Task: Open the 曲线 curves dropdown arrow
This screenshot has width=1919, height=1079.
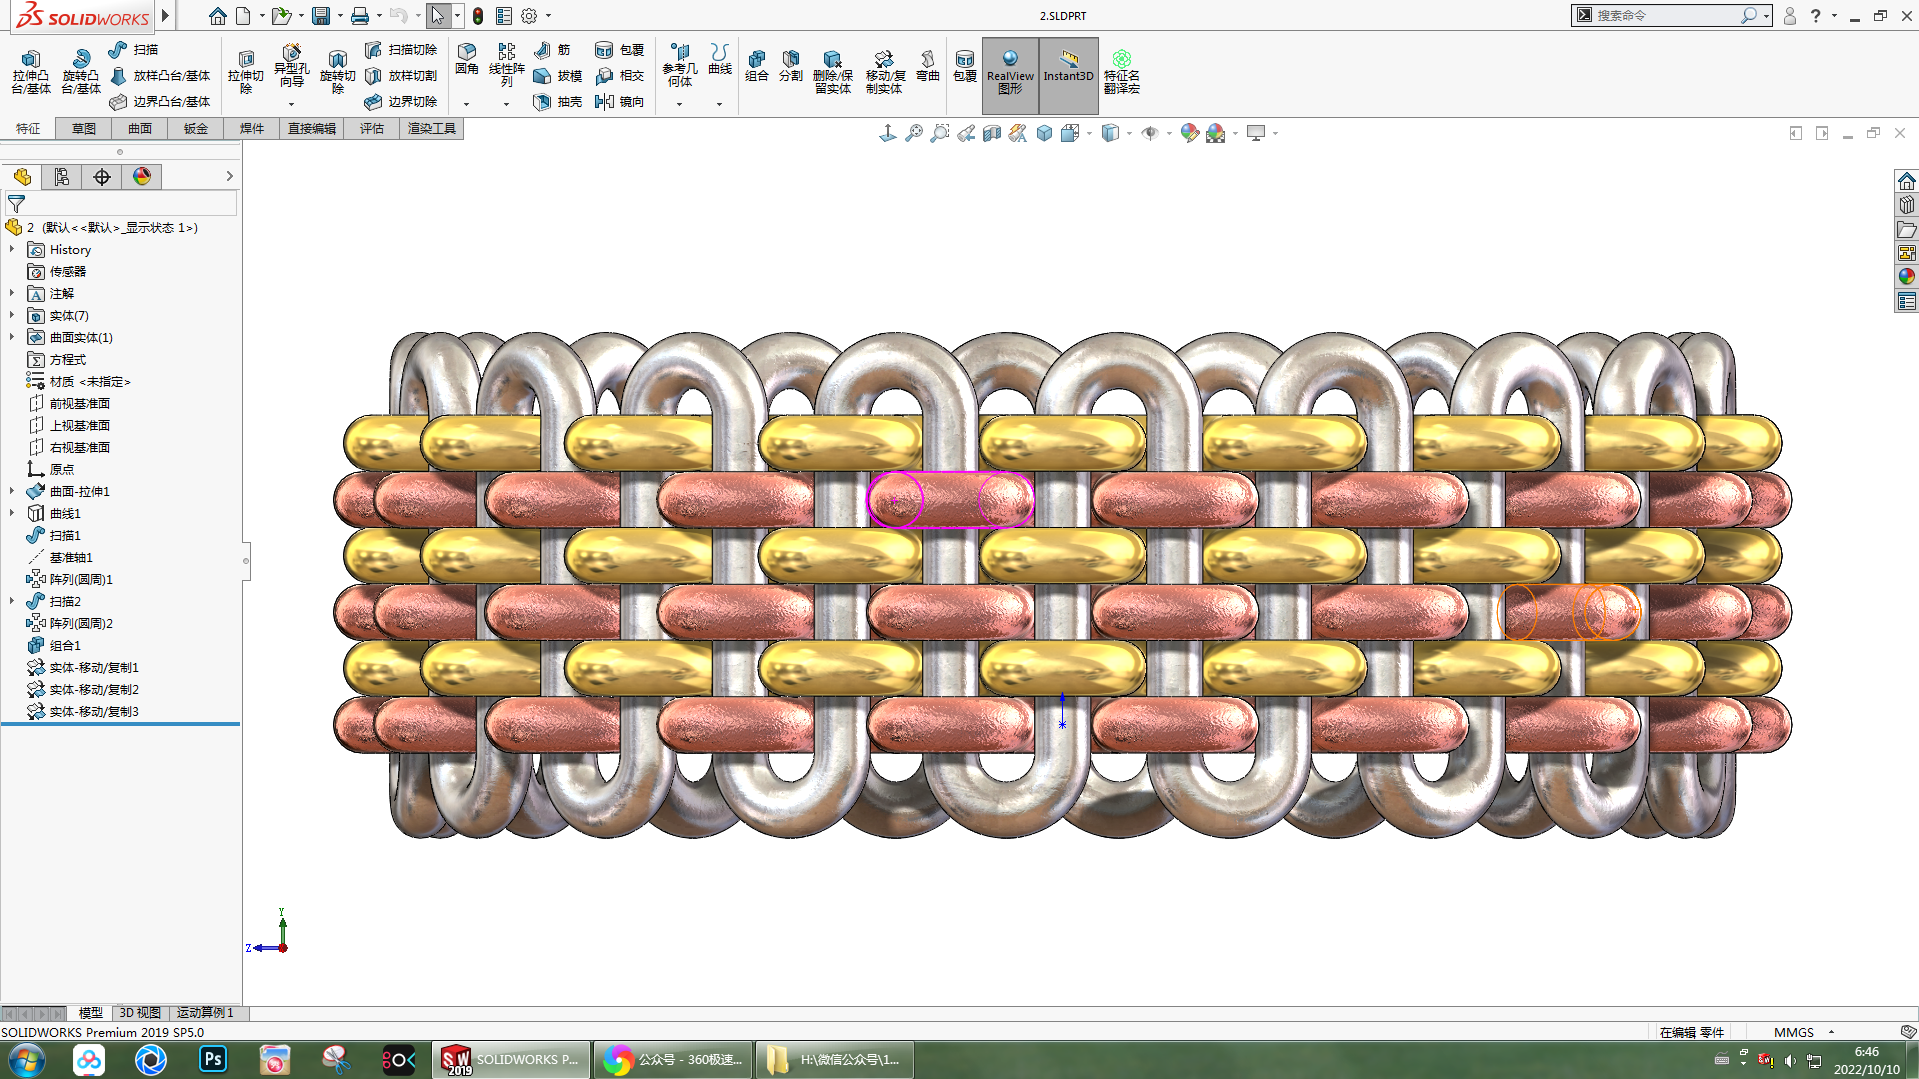Action: (x=719, y=104)
